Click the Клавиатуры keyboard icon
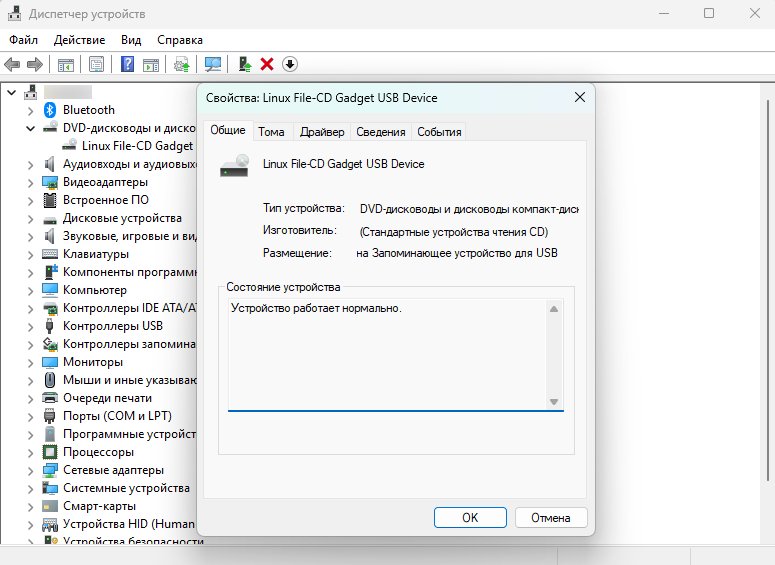The height and width of the screenshot is (565, 775). 50,254
